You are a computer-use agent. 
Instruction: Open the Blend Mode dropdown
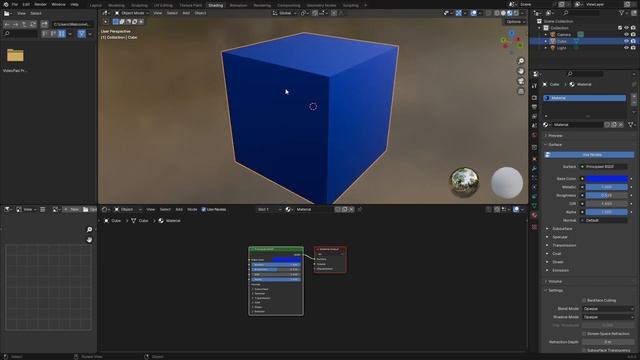point(608,309)
